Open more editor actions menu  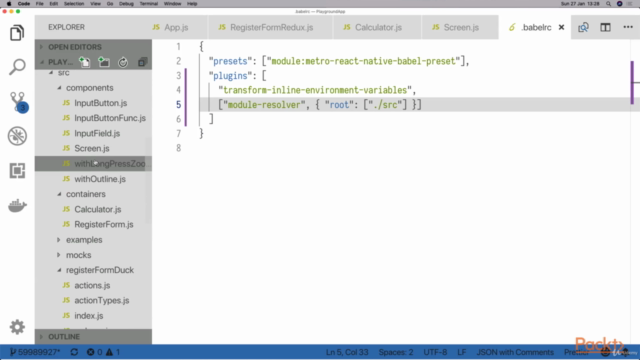pos(628,27)
